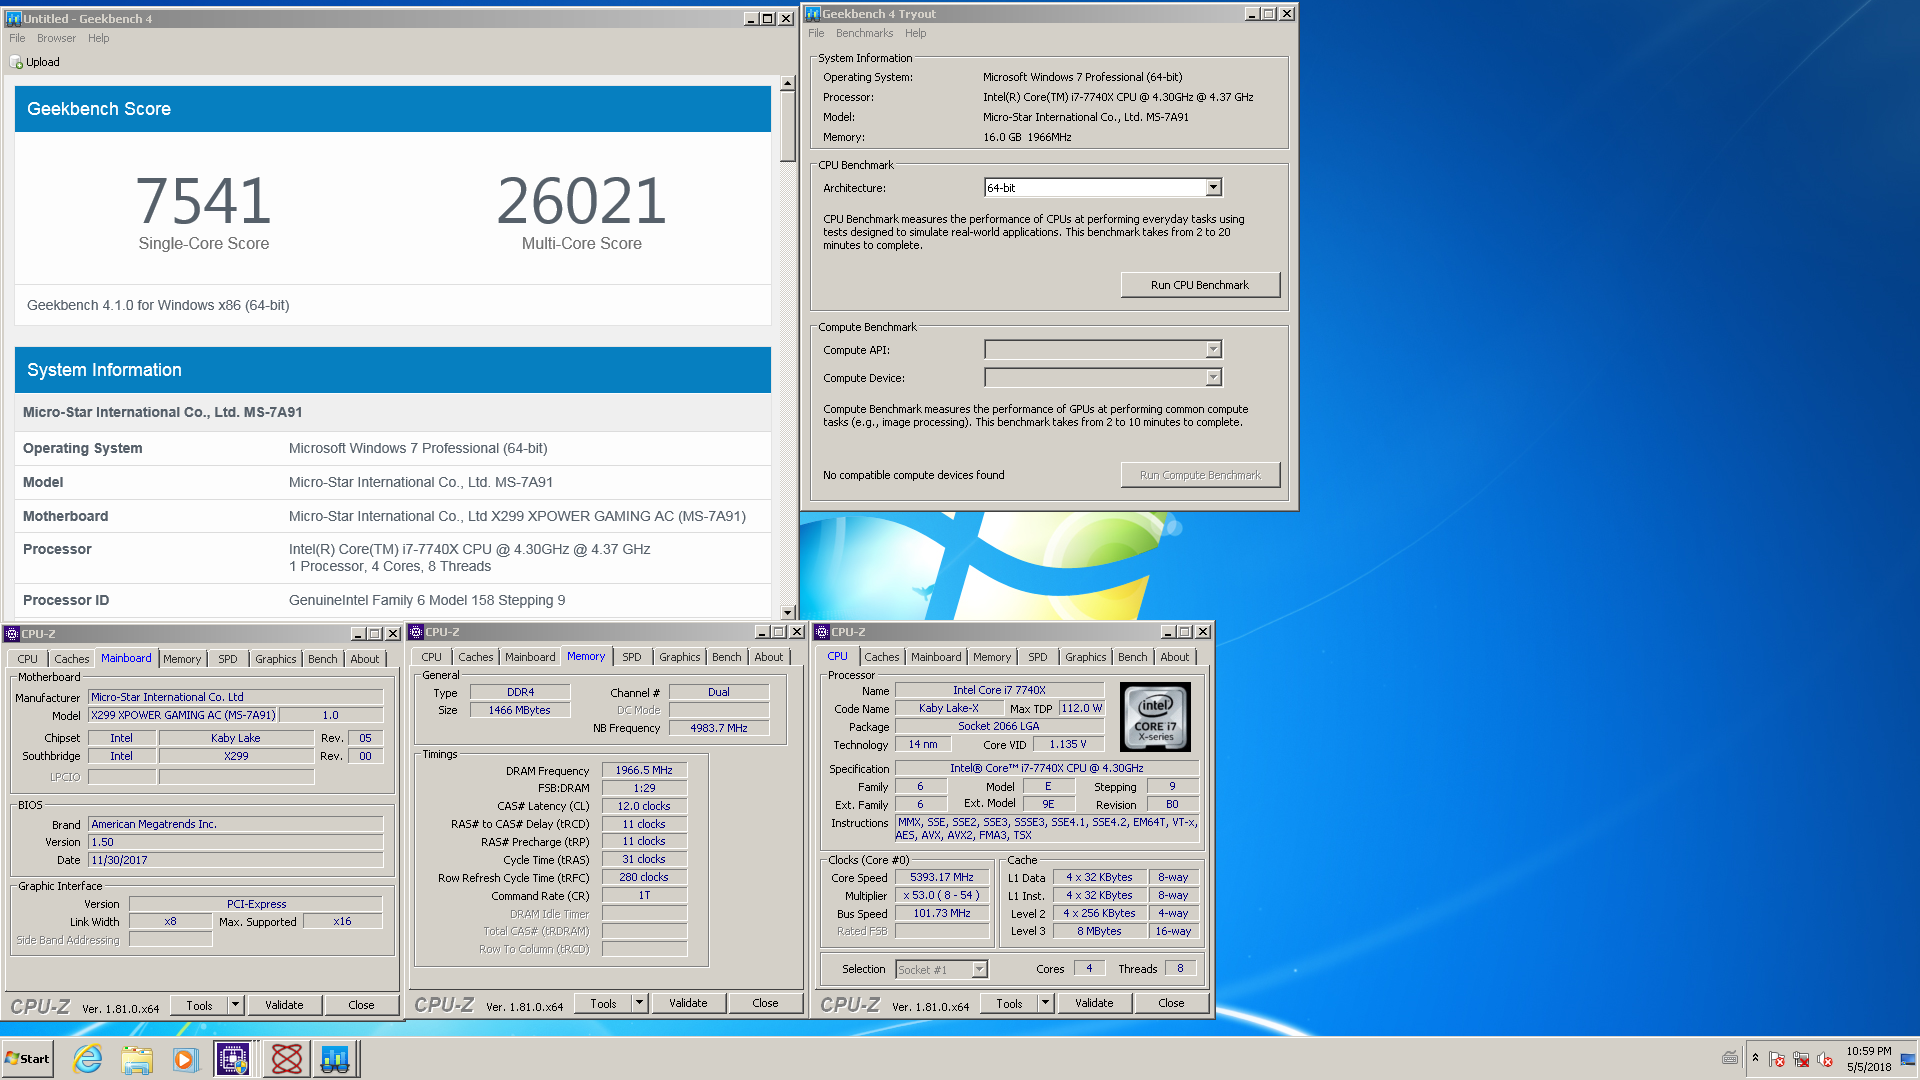1920x1080 pixels.
Task: Click the Intel Core i7 X-series logo
Action: (1155, 716)
